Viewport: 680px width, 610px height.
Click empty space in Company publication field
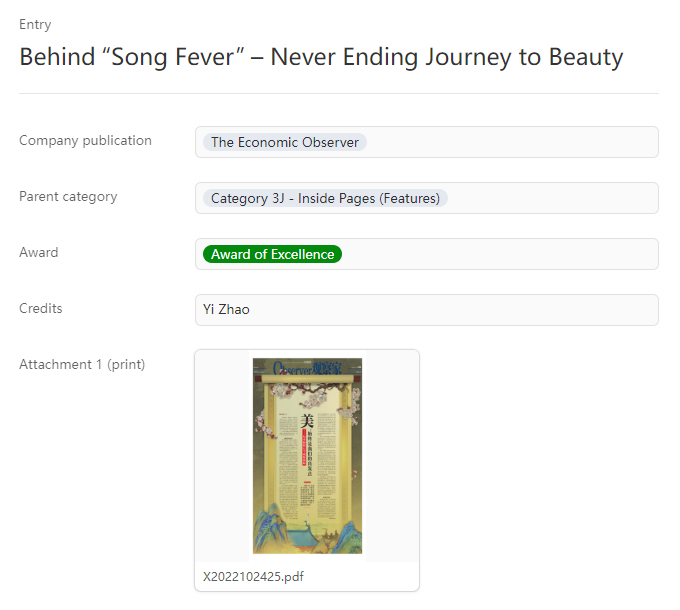tap(510, 142)
